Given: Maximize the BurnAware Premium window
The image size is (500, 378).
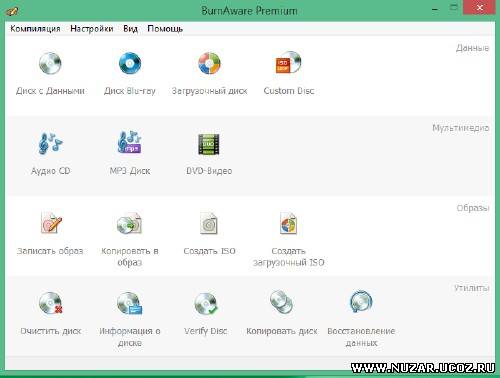Looking at the screenshot, I should click(454, 7).
